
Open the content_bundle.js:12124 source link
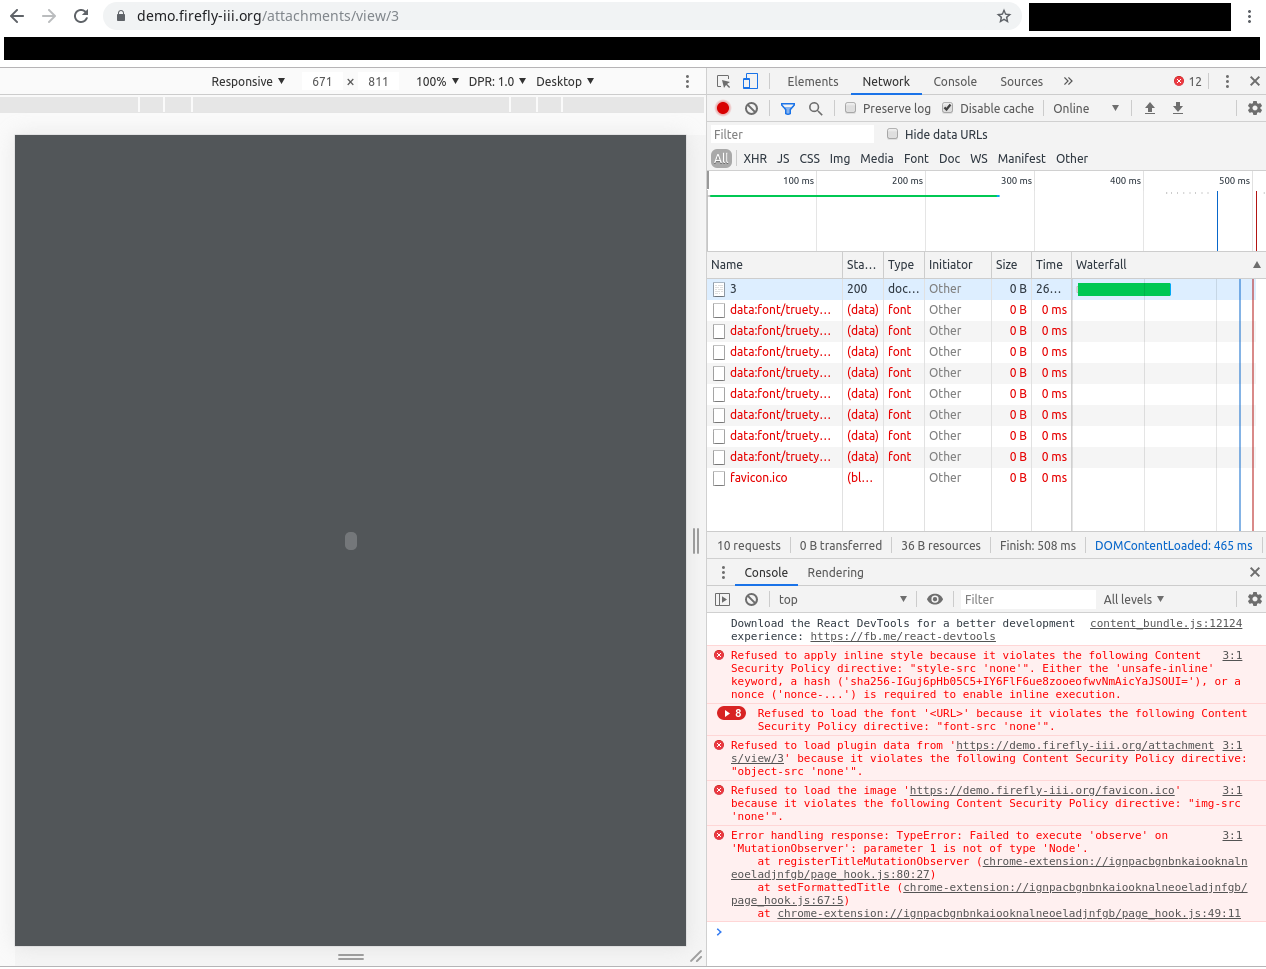(x=1165, y=623)
